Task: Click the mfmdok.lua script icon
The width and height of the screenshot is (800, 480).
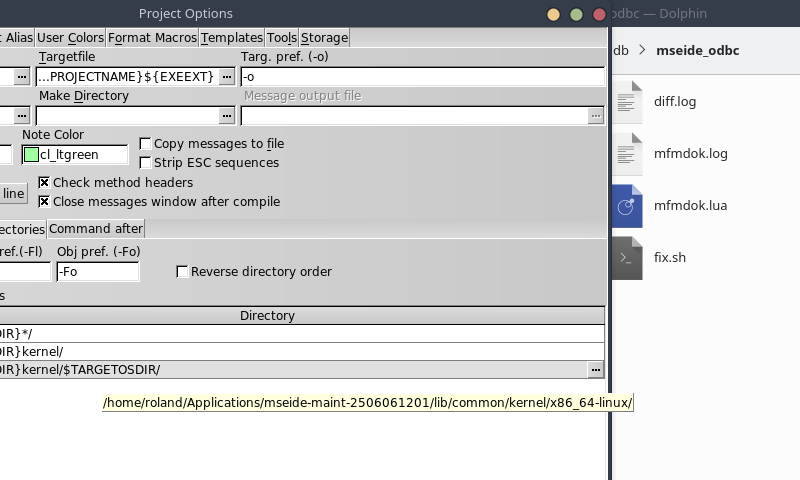Action: point(628,206)
